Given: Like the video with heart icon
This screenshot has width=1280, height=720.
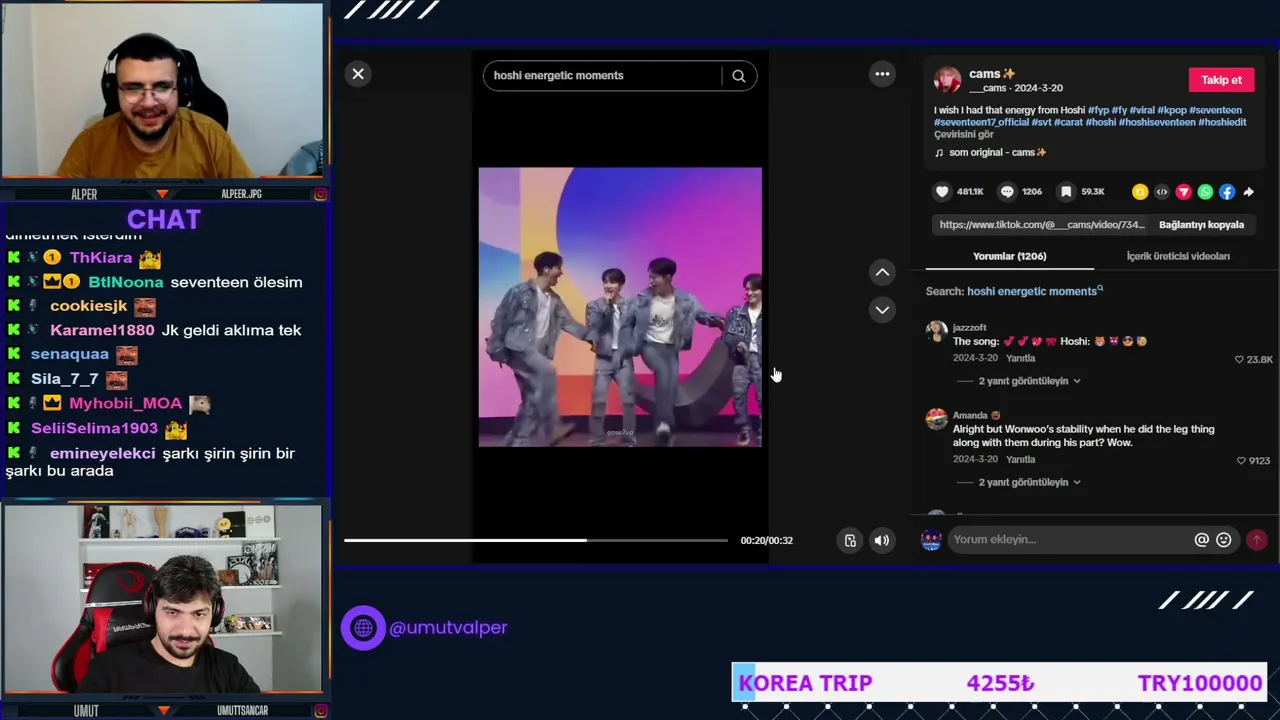Looking at the screenshot, I should tap(942, 192).
